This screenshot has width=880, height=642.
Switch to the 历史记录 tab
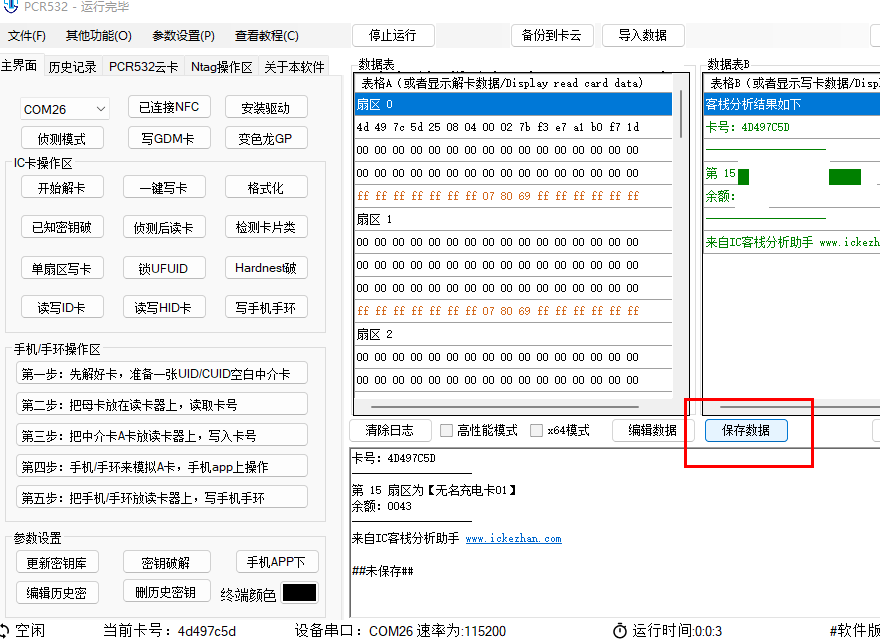pyautogui.click(x=72, y=67)
